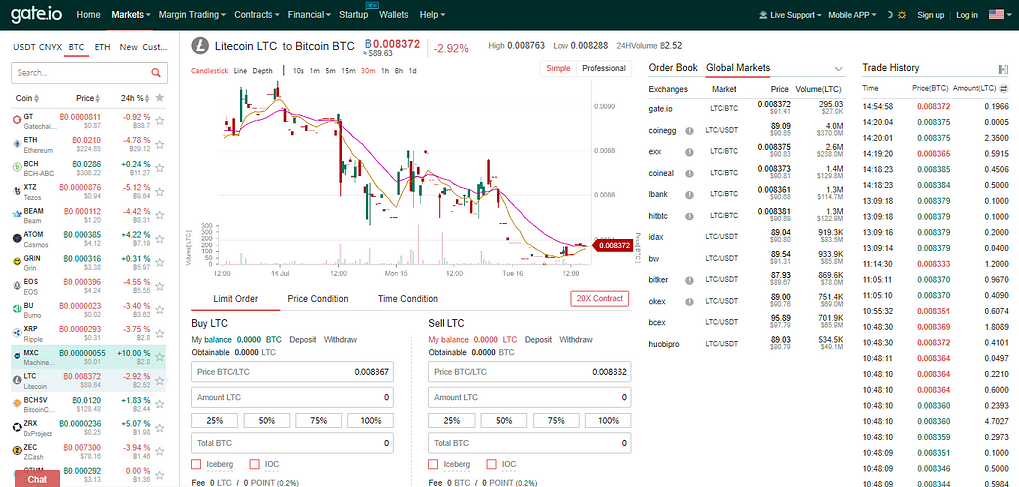
Task: Click info icon next to exx
Action: point(689,151)
